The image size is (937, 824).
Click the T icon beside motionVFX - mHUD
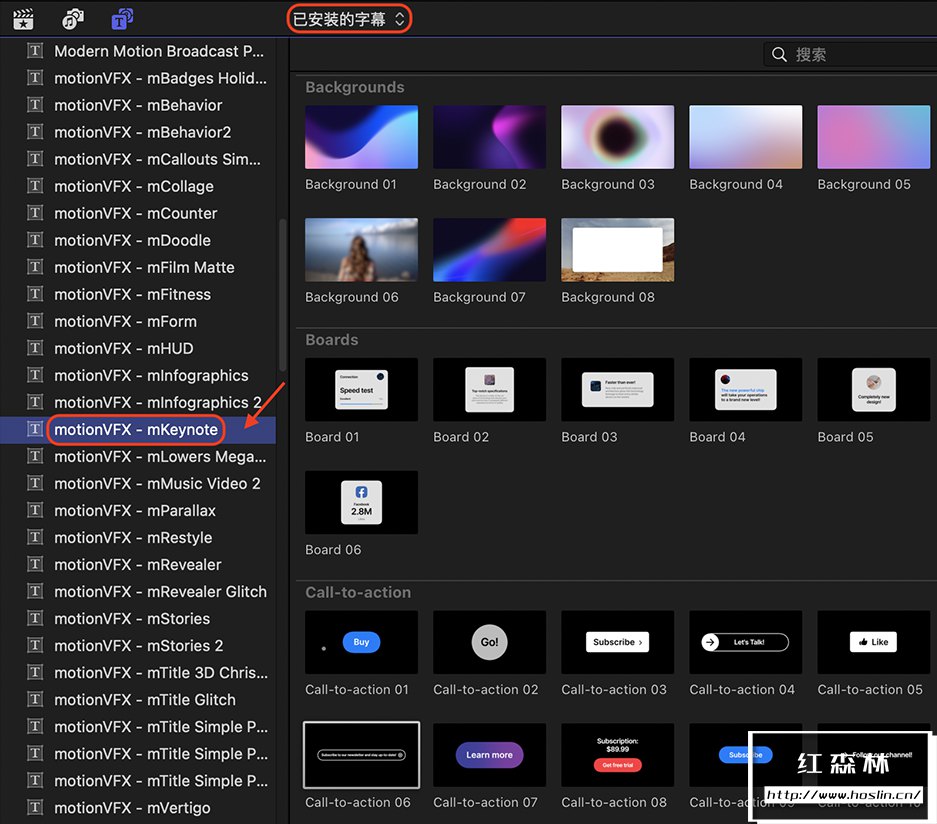tap(35, 348)
